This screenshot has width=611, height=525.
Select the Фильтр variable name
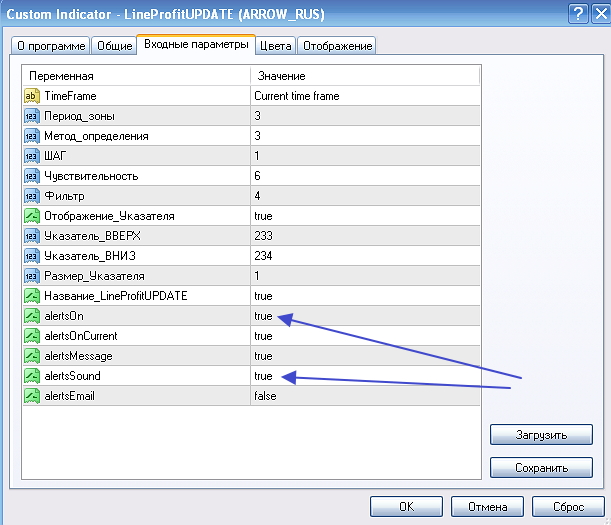(64, 196)
